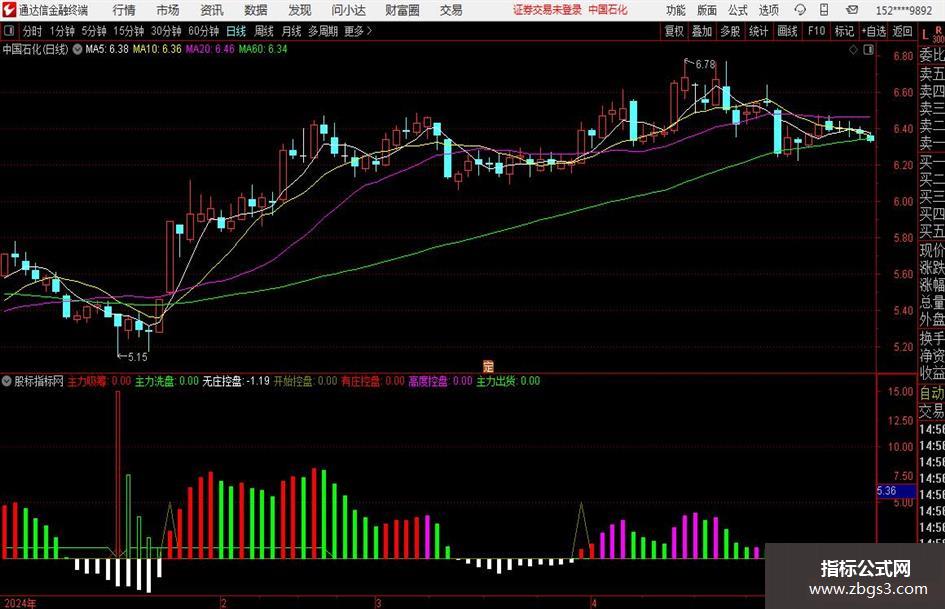This screenshot has width=945, height=609.
Task: Switch to the 60分钟 period tab
Action: point(204,31)
